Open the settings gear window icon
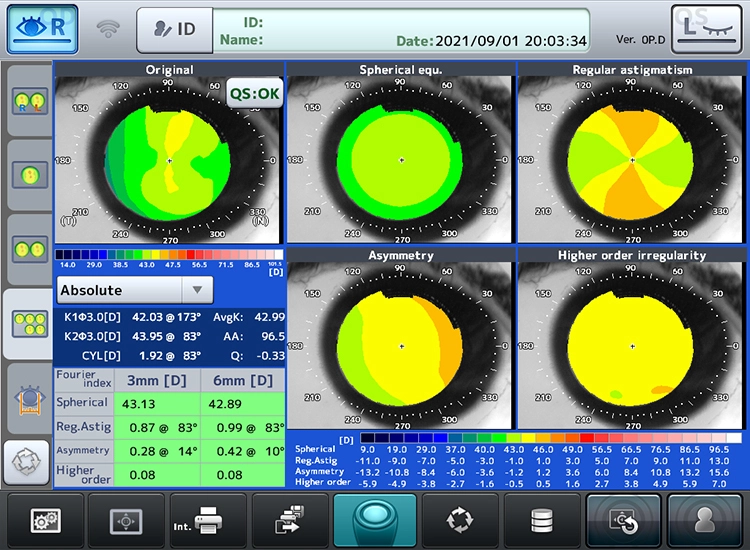 pos(45,520)
